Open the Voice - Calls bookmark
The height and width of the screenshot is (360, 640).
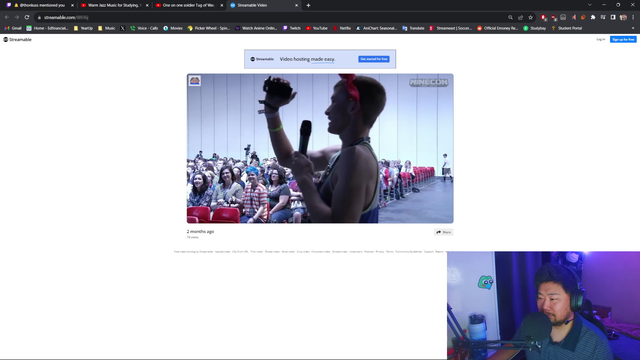coord(144,28)
